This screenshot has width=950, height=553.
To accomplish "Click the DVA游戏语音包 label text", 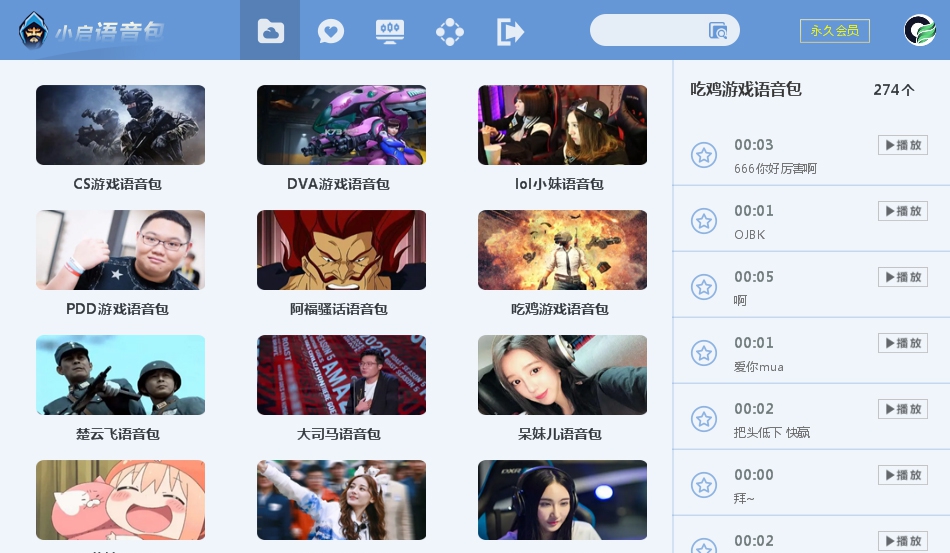I will pyautogui.click(x=338, y=184).
